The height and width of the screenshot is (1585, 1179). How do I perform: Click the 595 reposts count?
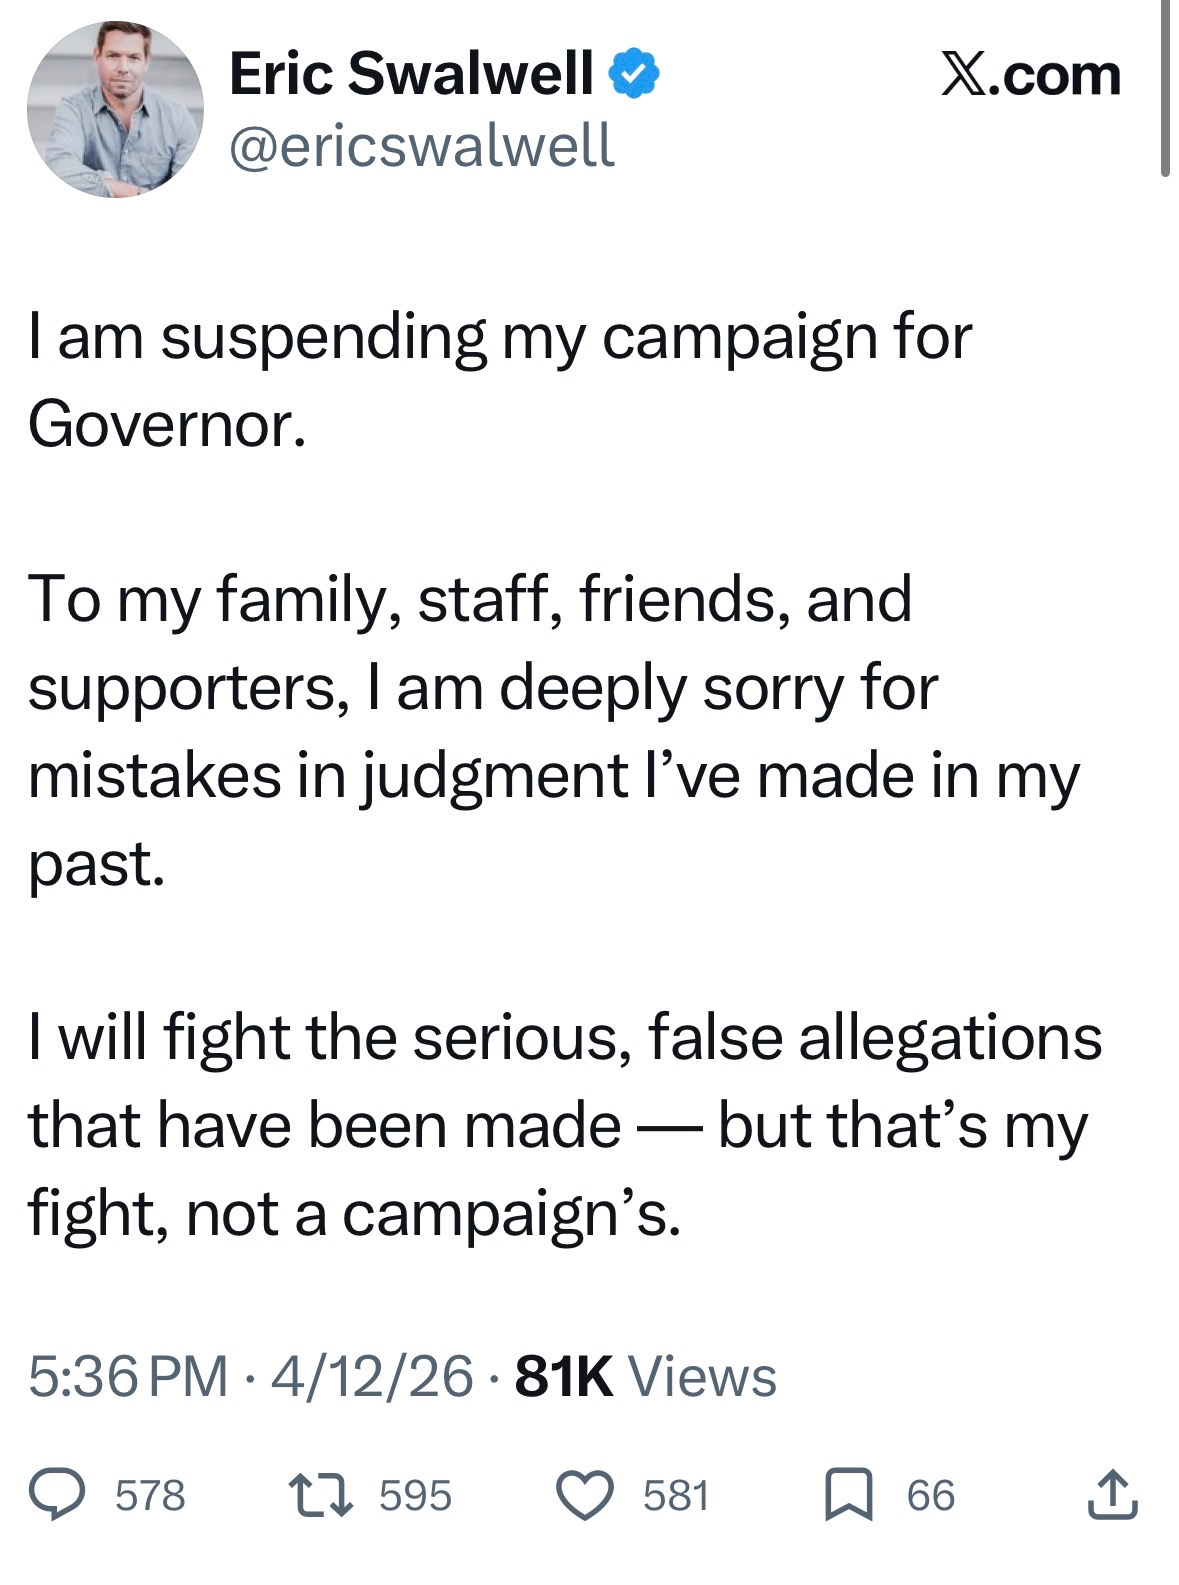coord(415,1496)
